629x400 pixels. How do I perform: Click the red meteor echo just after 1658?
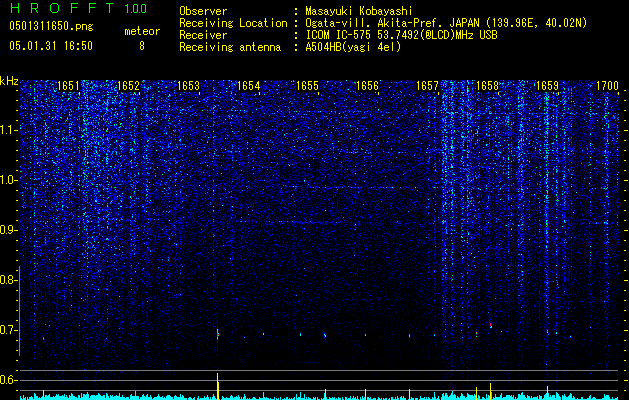490,324
